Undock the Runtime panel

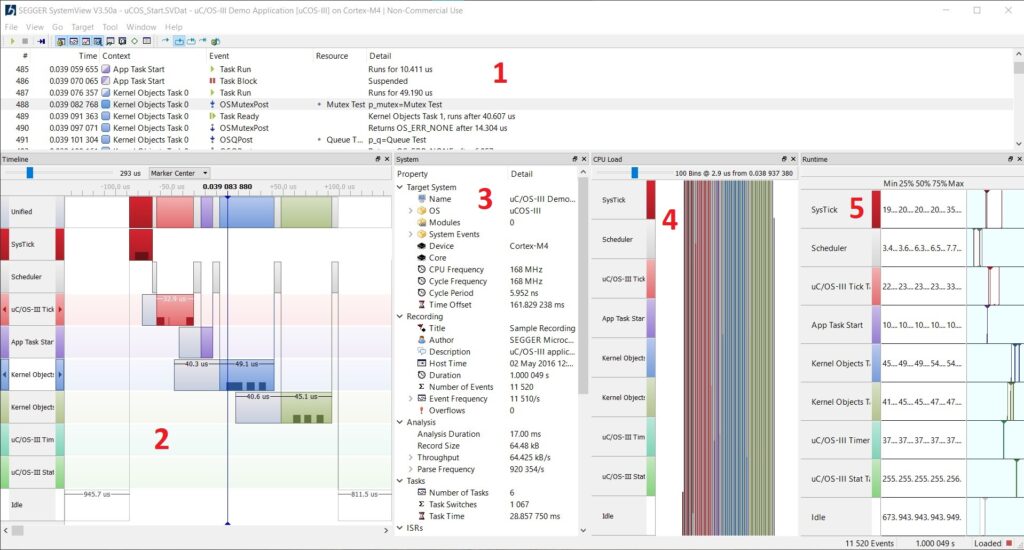1010,159
